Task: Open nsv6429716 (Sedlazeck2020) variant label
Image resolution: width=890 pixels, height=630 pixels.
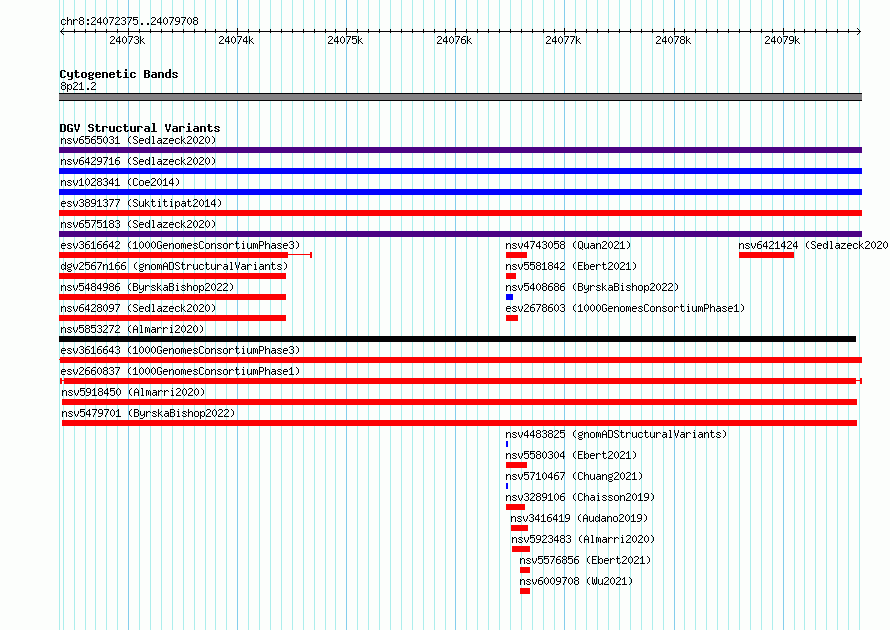Action: [x=138, y=161]
